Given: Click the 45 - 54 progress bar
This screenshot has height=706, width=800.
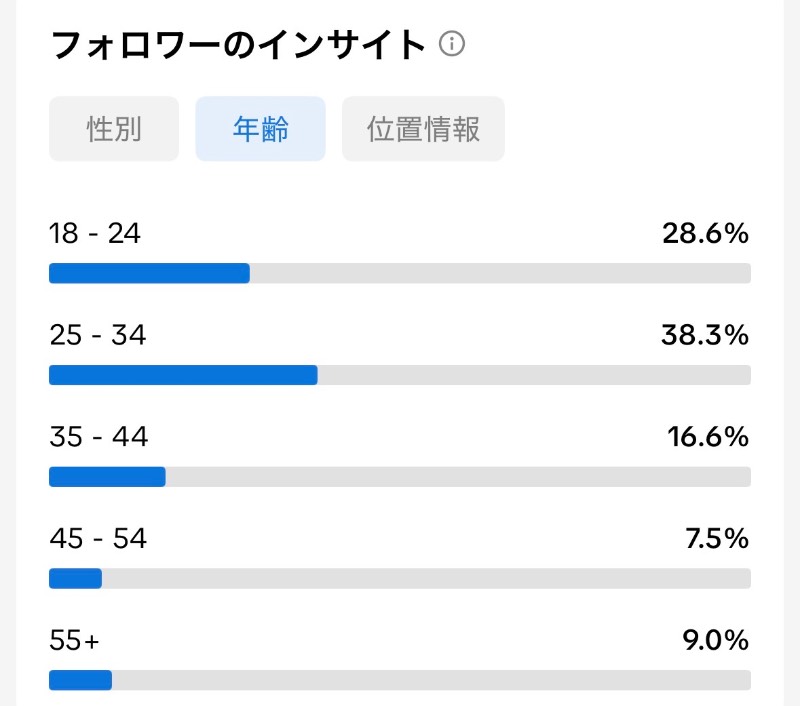Looking at the screenshot, I should (x=399, y=578).
